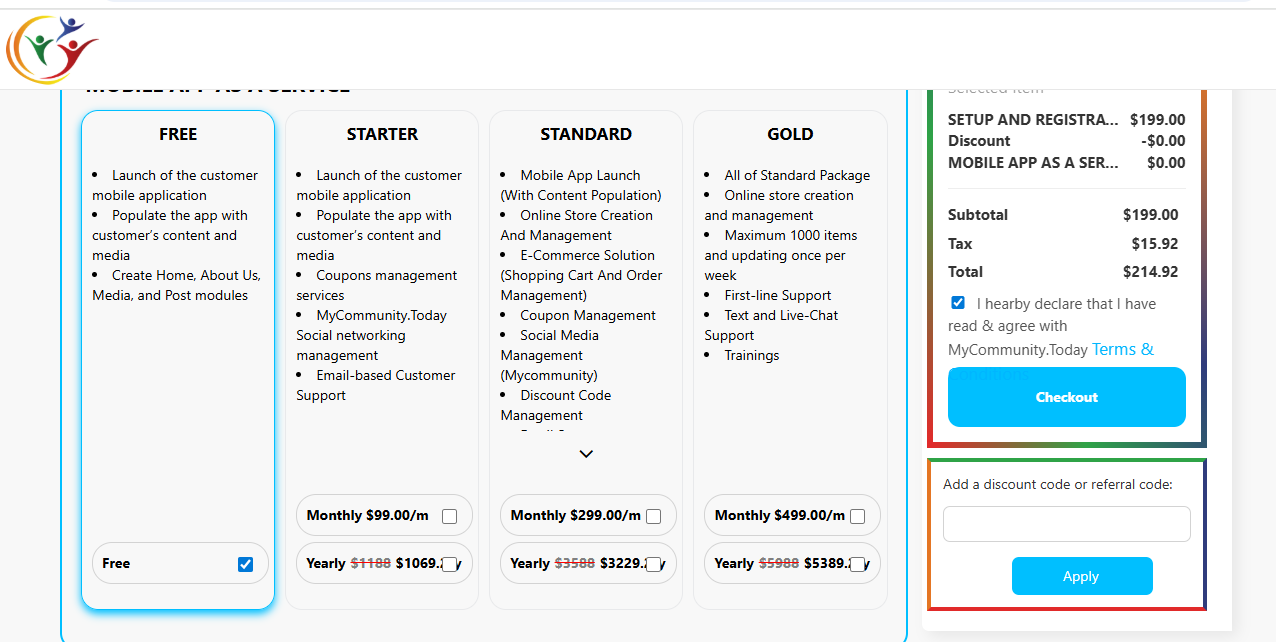This screenshot has height=642, width=1276.
Task: Click the Setup and Registration line item
Action: [1033, 120]
